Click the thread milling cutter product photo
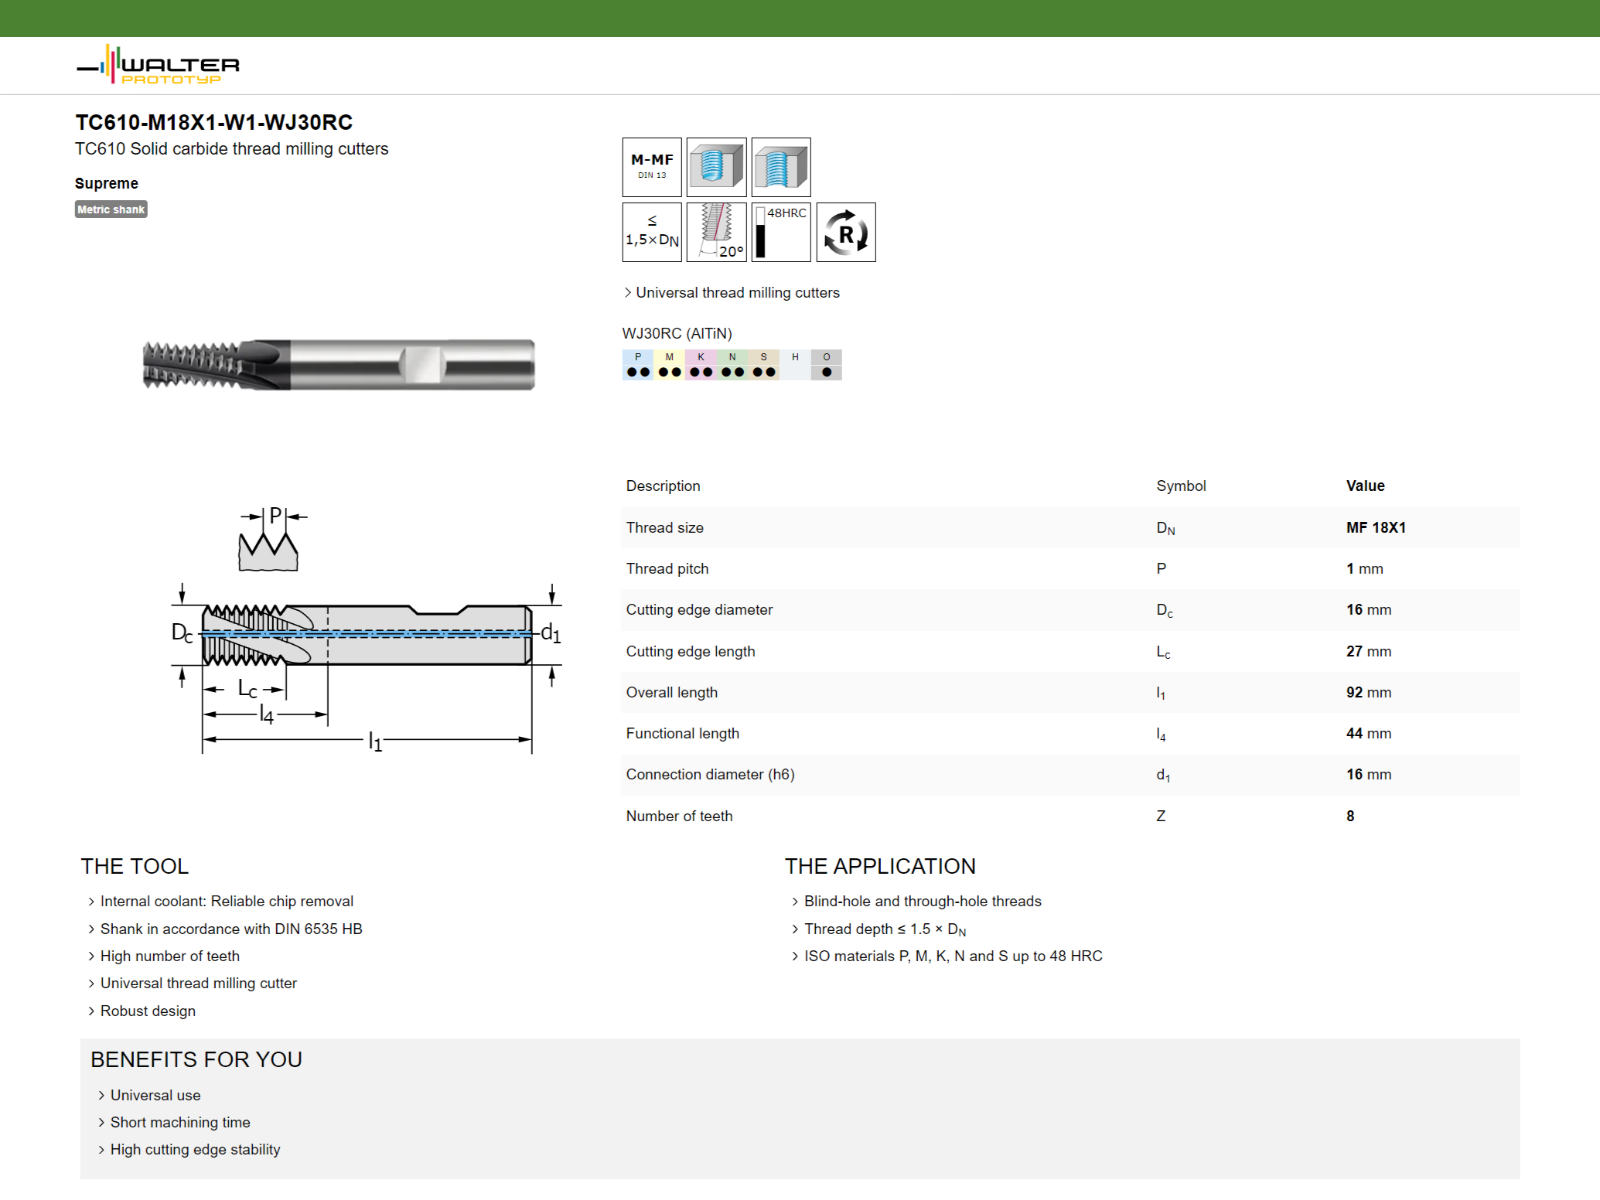The image size is (1600, 1200). [338, 364]
